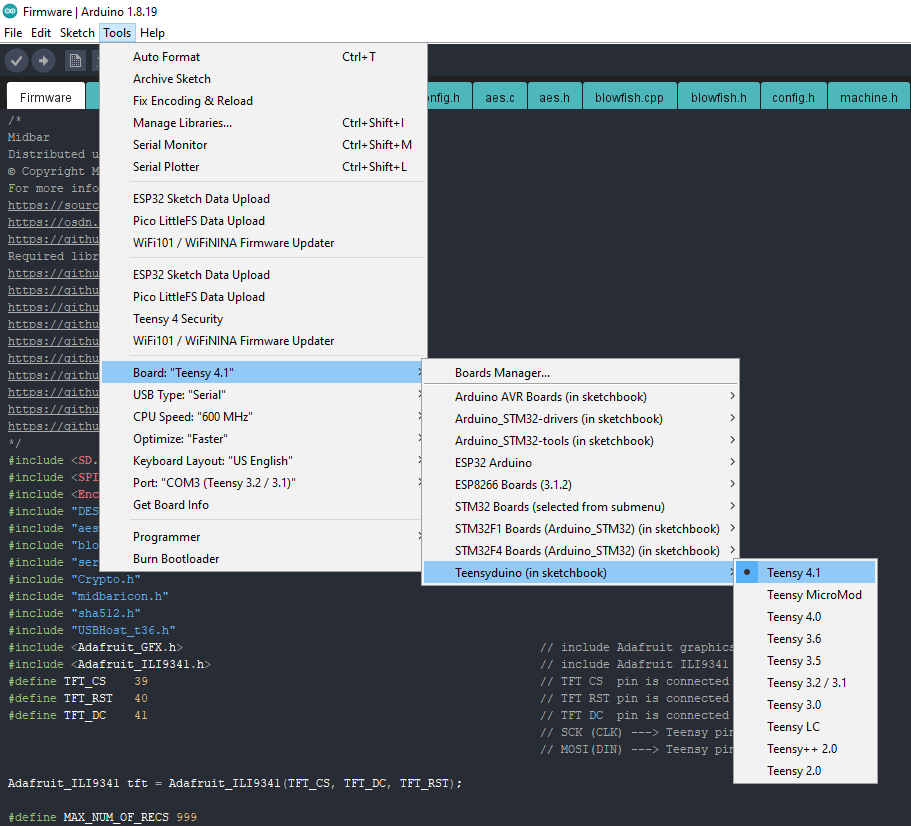Open the Programmer submenu
Image resolution: width=911 pixels, height=826 pixels.
(263, 537)
